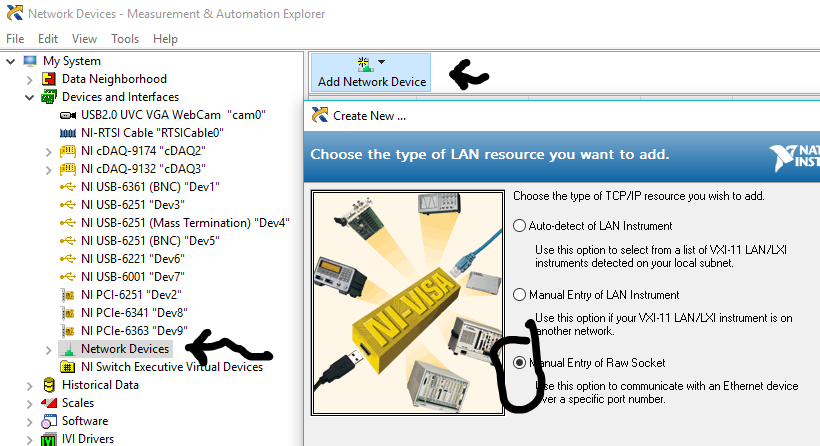Click the card icon for NI PCI-6251 Dev2
Viewport: 820px width, 446px height.
67,295
